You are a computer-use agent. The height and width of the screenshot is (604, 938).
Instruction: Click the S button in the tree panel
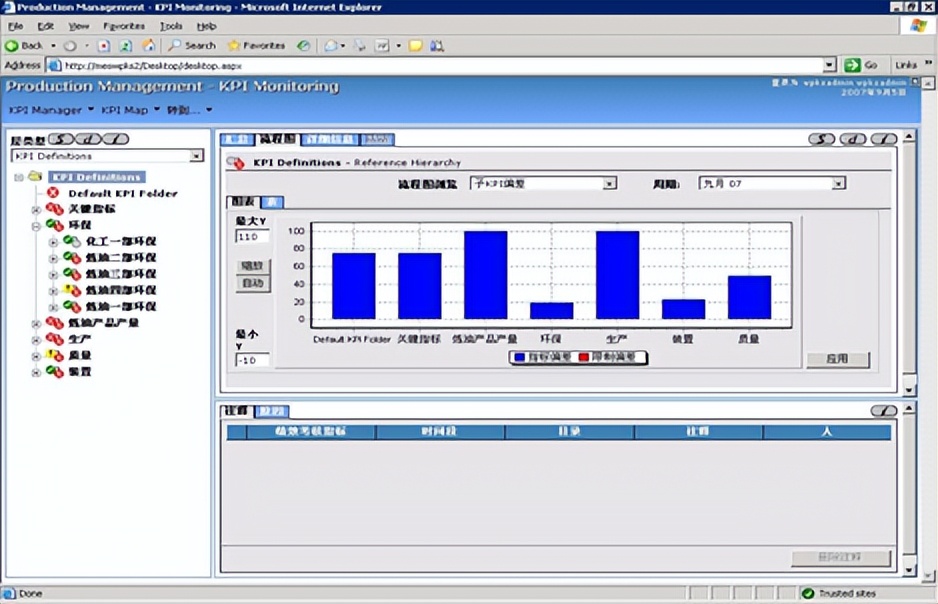[60, 139]
